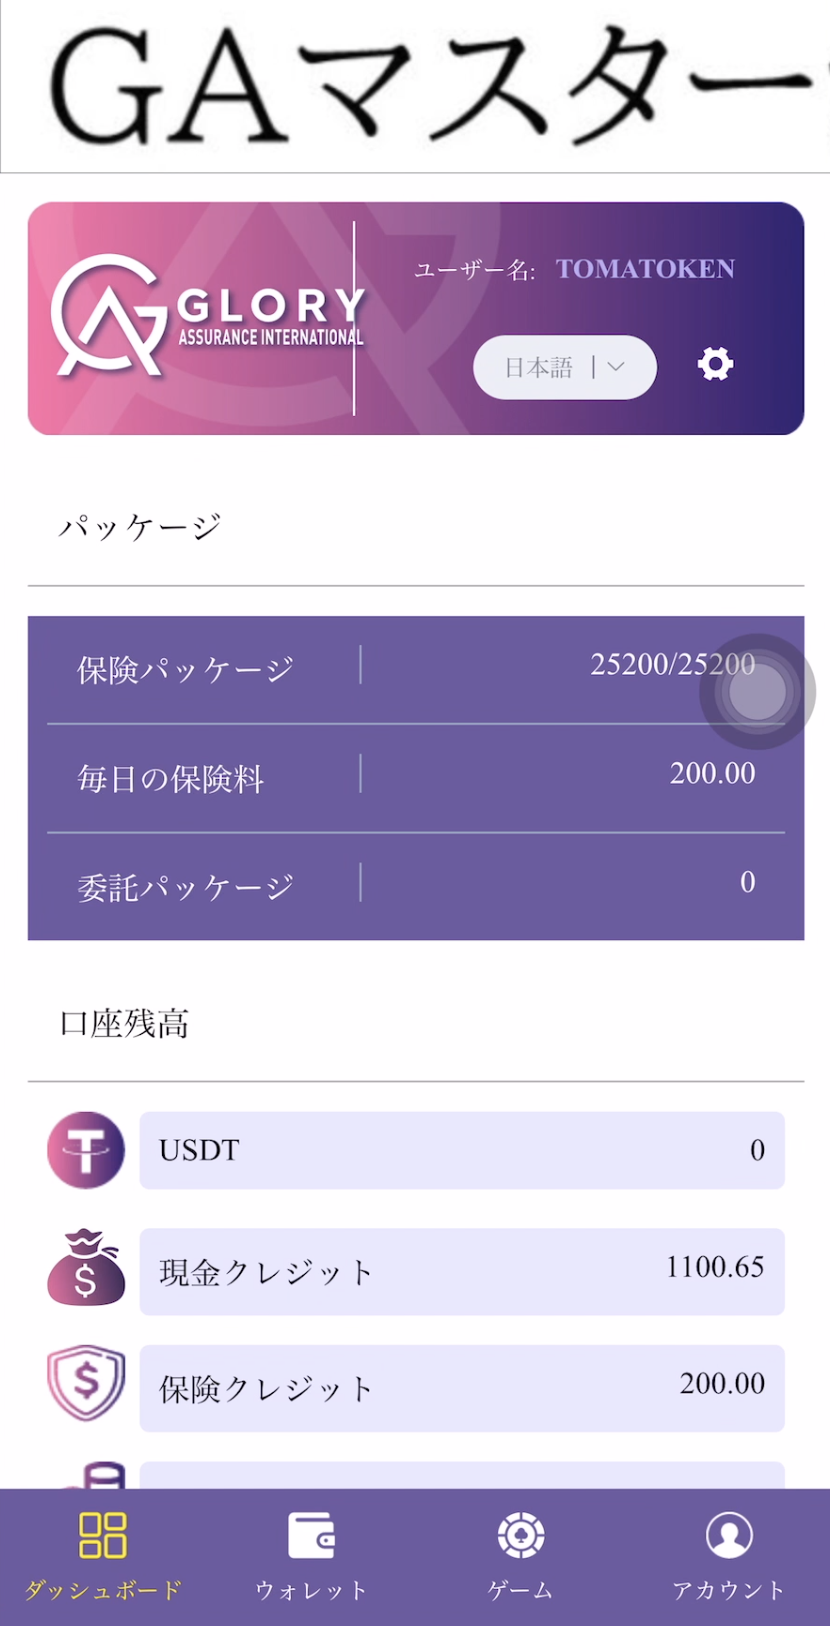This screenshot has width=830, height=1626.
Task: Switch to the ウォレット tab
Action: pos(311,1590)
